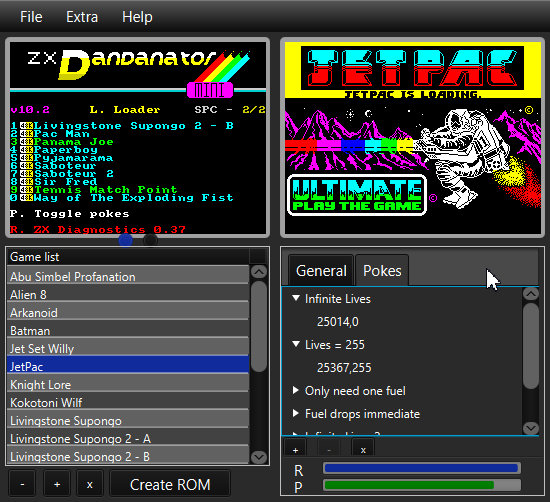
Task: Select Livingstone Supongo 2 - B entry
Action: pos(128,456)
